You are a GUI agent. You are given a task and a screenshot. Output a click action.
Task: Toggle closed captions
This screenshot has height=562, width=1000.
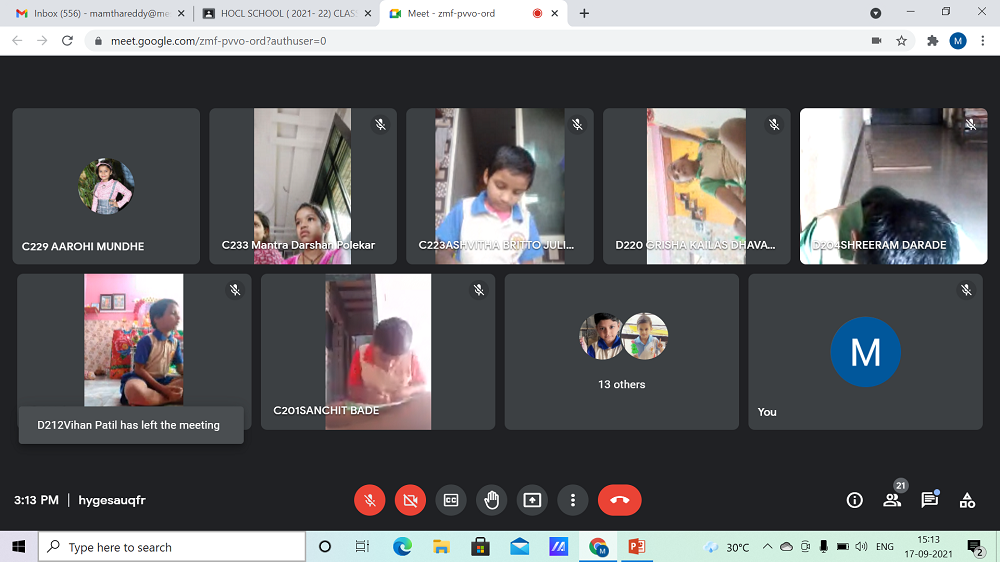(451, 500)
